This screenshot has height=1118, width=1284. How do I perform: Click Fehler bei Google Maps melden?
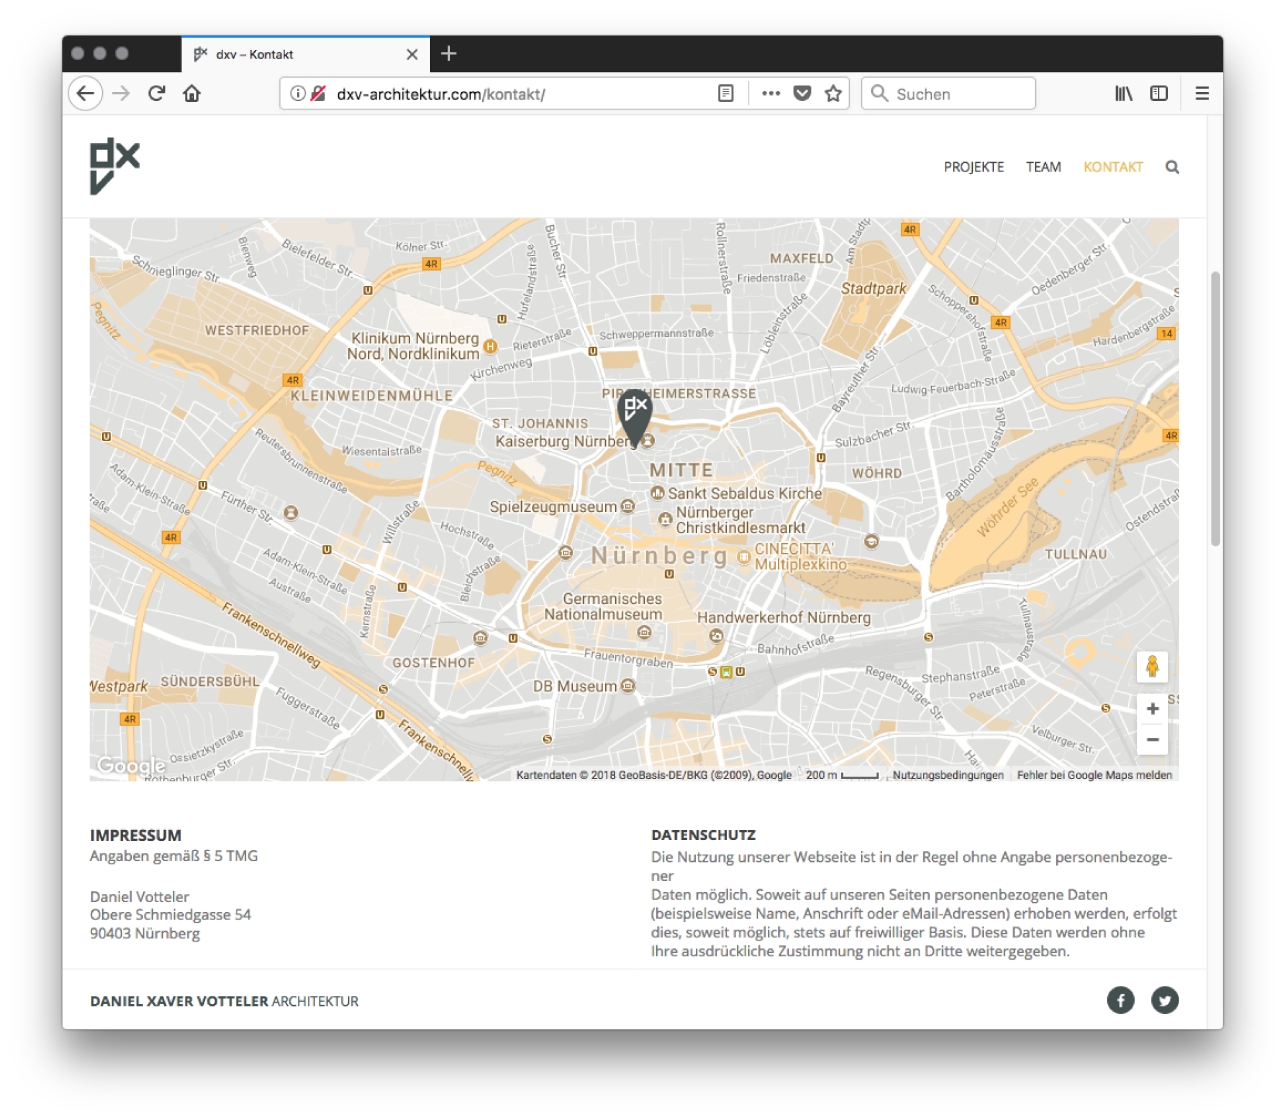coord(1094,775)
